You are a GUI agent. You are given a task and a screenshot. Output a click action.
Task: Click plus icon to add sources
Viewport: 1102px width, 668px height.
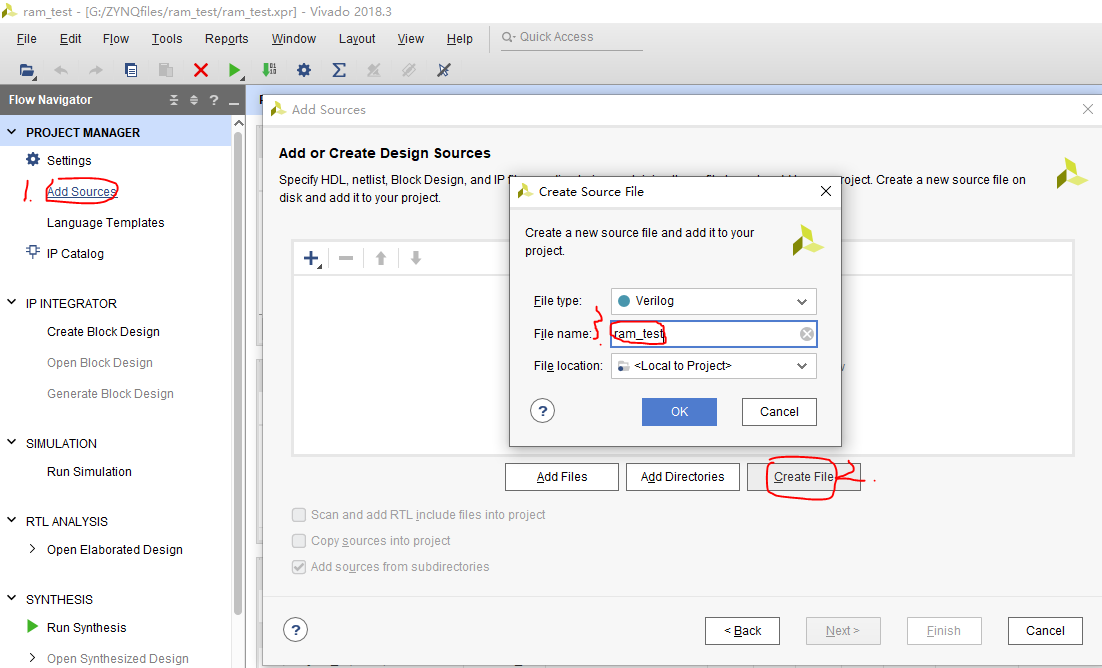(x=312, y=259)
